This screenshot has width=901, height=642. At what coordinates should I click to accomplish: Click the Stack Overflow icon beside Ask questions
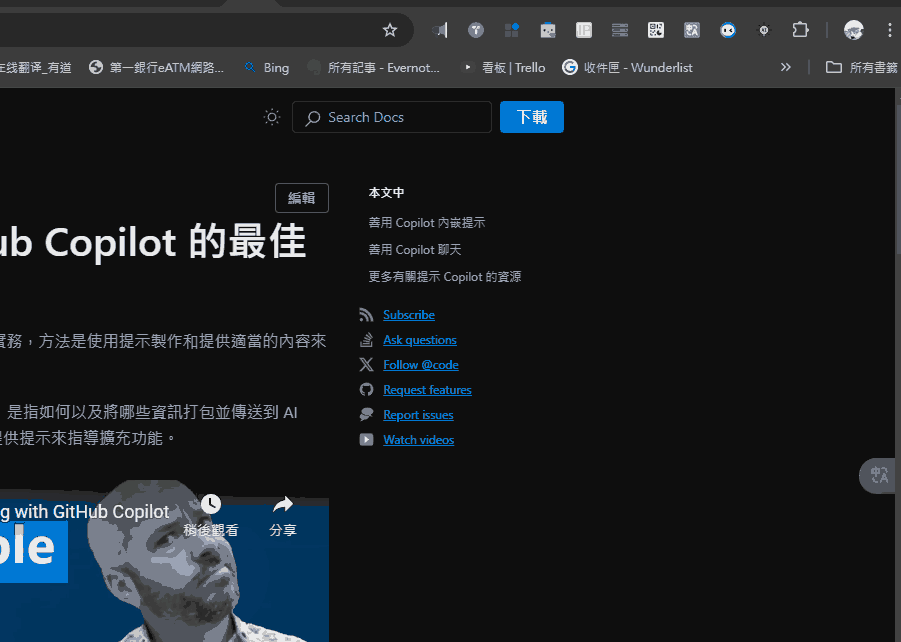(366, 340)
